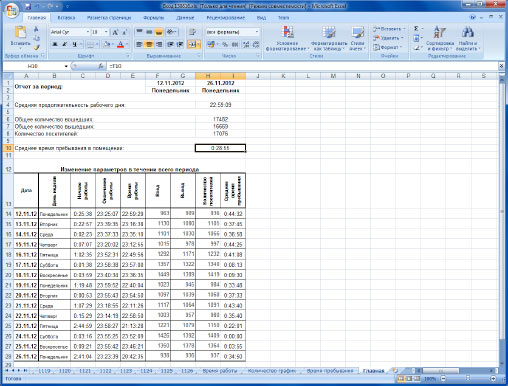Copy selection using the Copy icon

tap(36, 38)
